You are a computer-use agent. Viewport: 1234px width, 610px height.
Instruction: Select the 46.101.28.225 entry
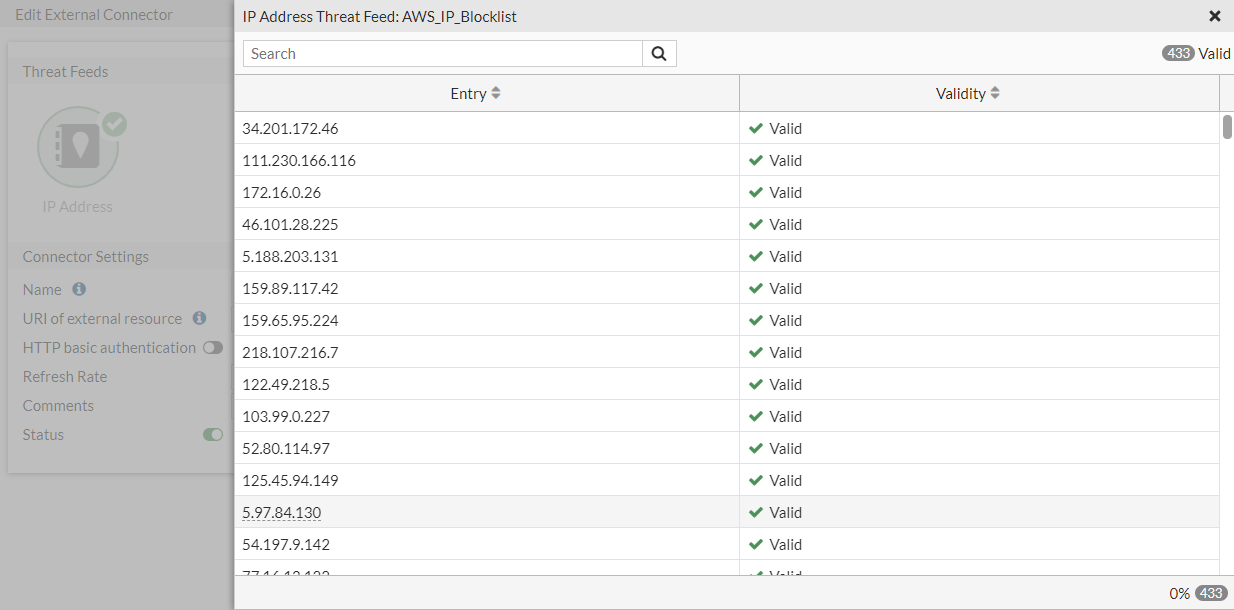[290, 225]
